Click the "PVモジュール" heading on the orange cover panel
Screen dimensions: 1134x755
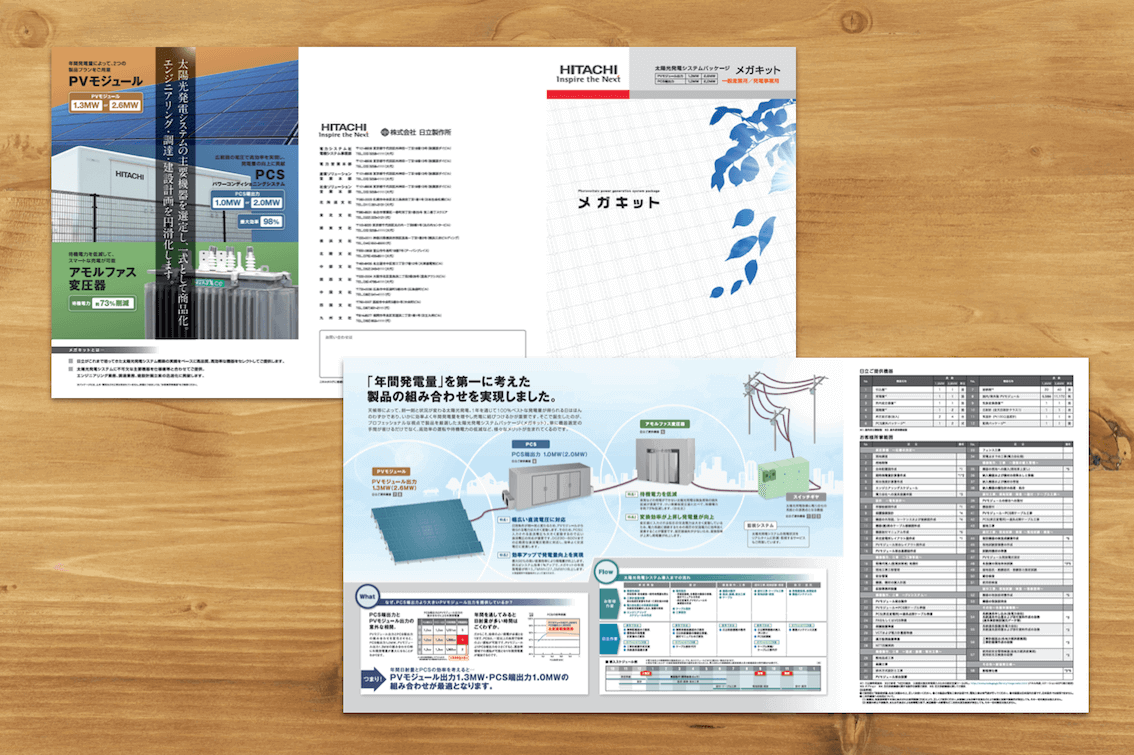106,82
